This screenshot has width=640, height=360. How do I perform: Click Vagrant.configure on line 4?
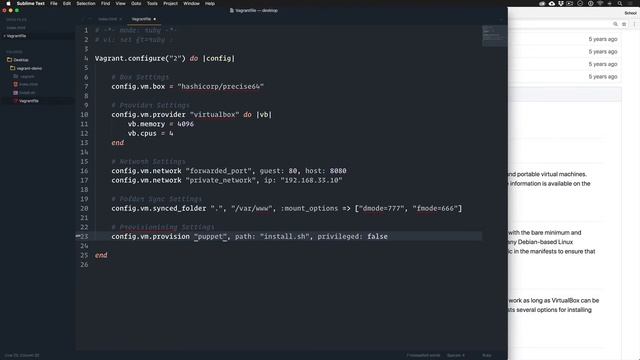pos(130,58)
